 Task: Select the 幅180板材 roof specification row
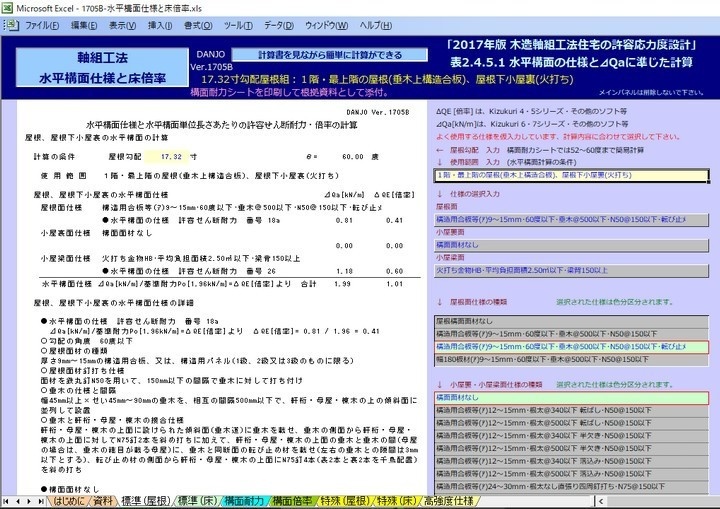(x=571, y=360)
